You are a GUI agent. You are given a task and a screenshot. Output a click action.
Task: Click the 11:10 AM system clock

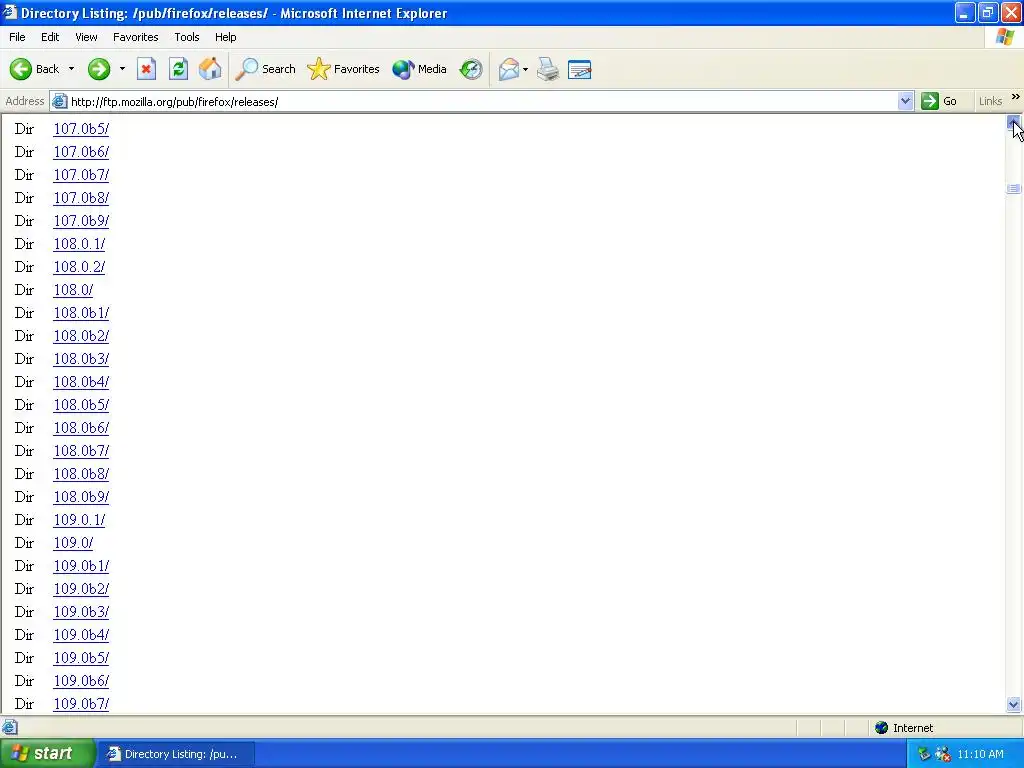(x=980, y=754)
